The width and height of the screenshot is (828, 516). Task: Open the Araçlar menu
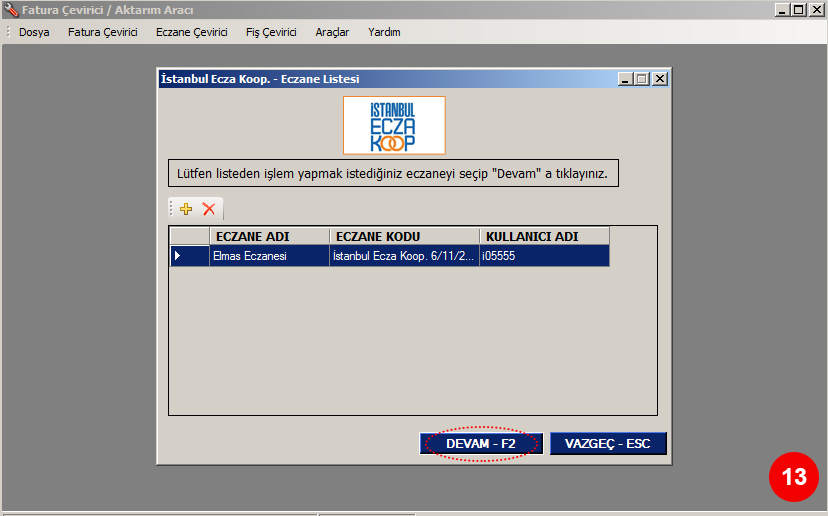(x=332, y=32)
